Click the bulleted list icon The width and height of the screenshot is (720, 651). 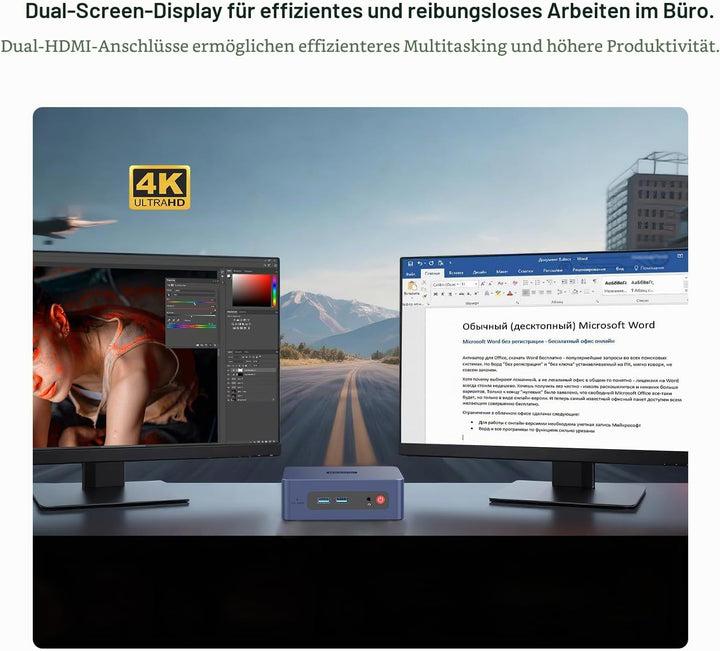click(525, 282)
